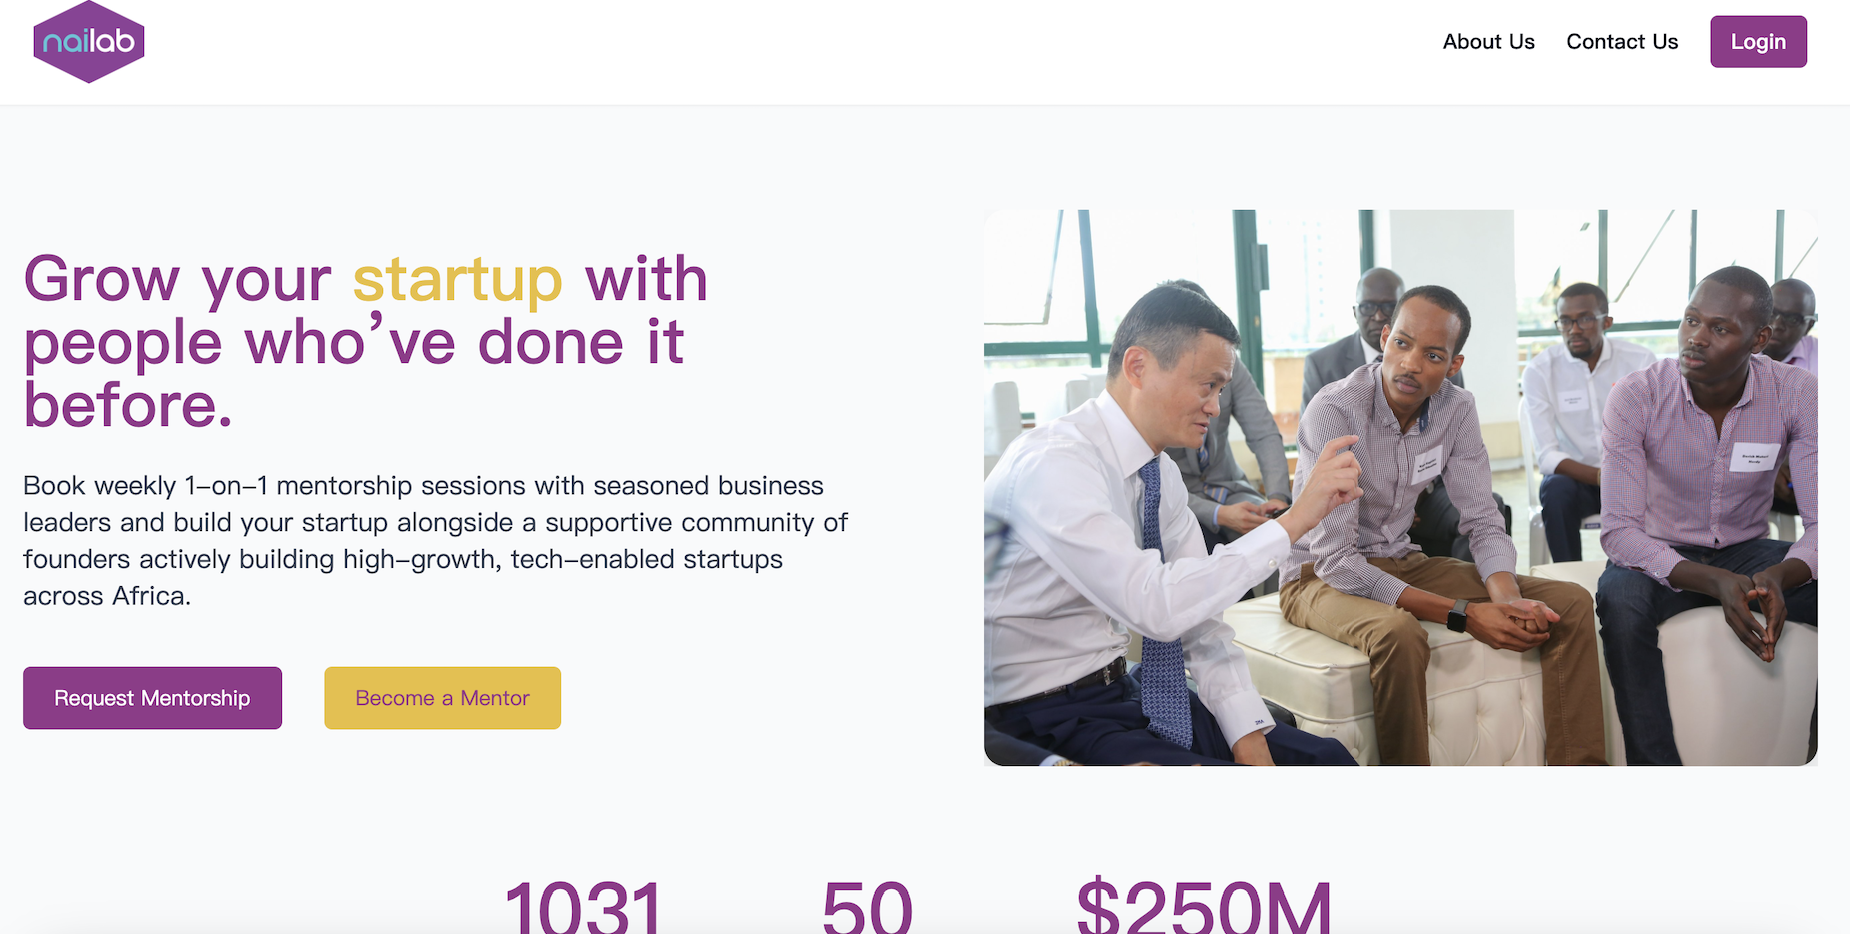Screen dimensions: 1850x934
Task: Click the yellow word "startup" in the headline
Action: coord(458,280)
